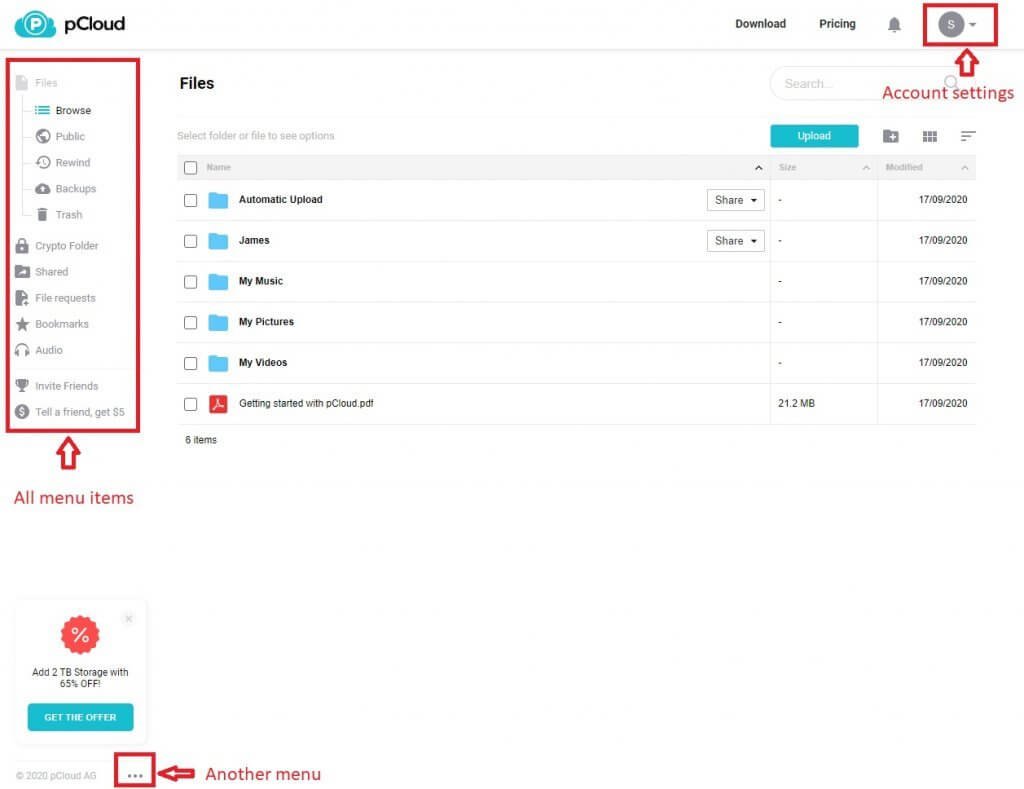The width and height of the screenshot is (1024, 789).
Task: Click the Browse list icon
Action: pyautogui.click(x=42, y=110)
